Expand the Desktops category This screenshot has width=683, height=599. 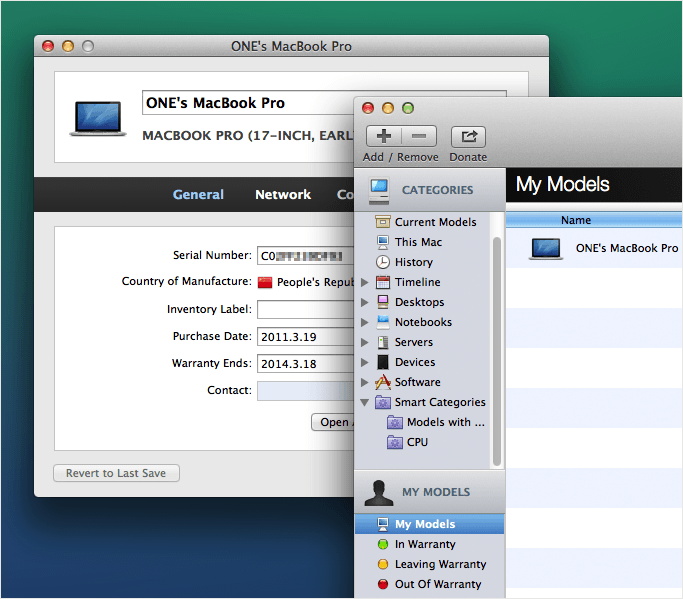point(365,302)
